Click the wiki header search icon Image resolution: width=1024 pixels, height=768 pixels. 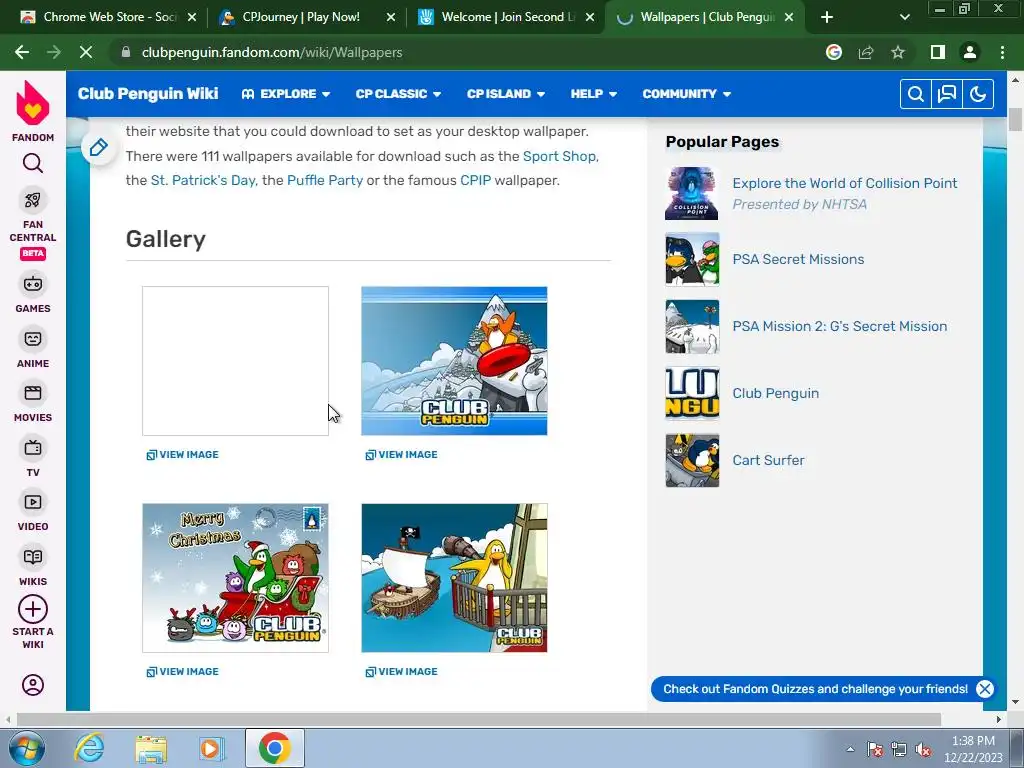[x=916, y=94]
